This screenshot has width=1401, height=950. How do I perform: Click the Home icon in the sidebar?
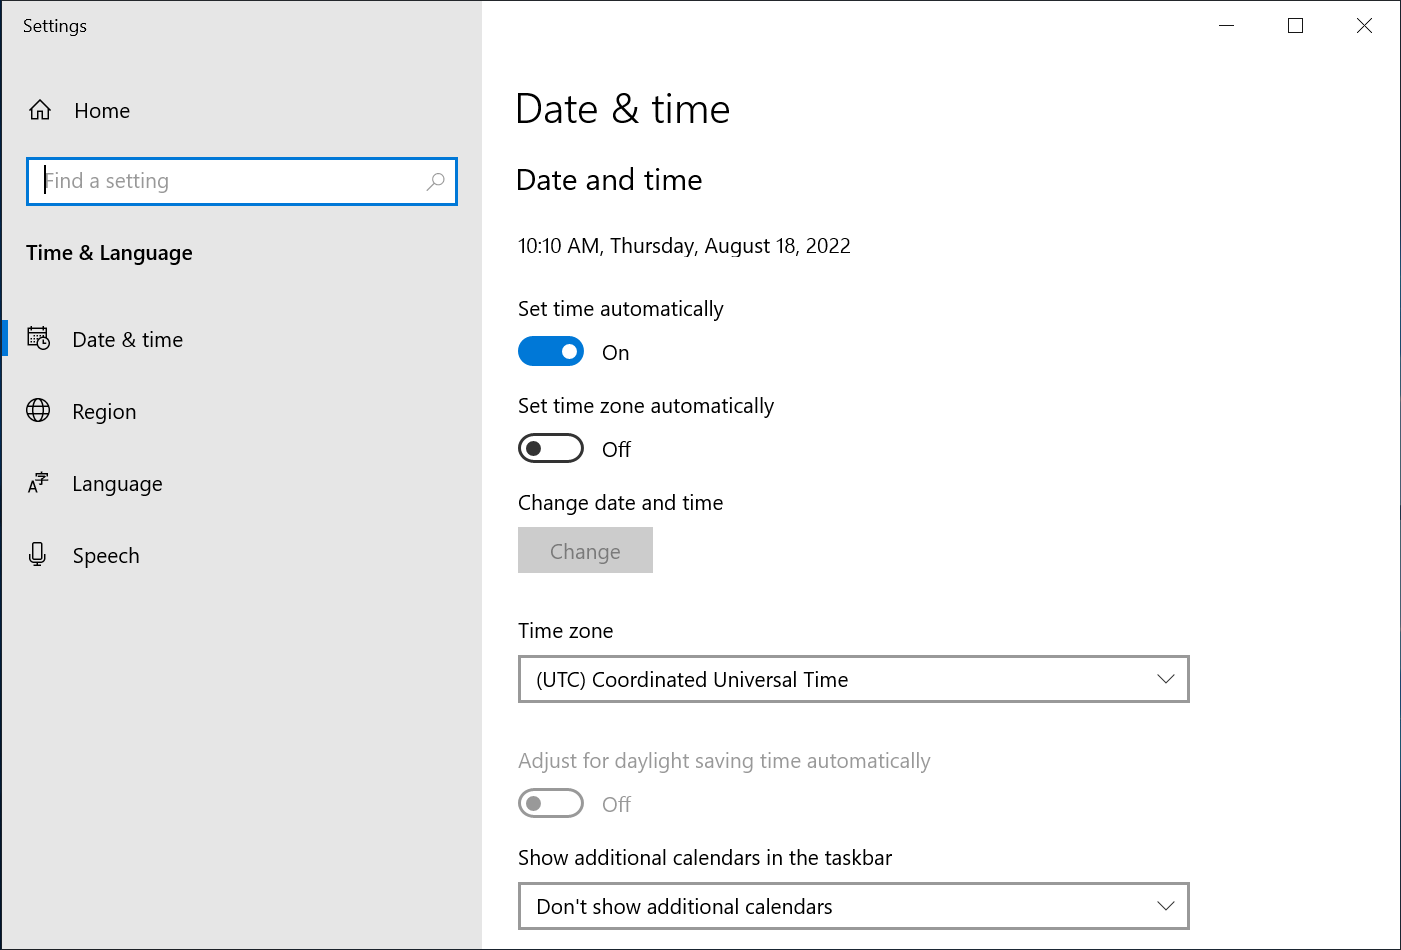click(39, 110)
